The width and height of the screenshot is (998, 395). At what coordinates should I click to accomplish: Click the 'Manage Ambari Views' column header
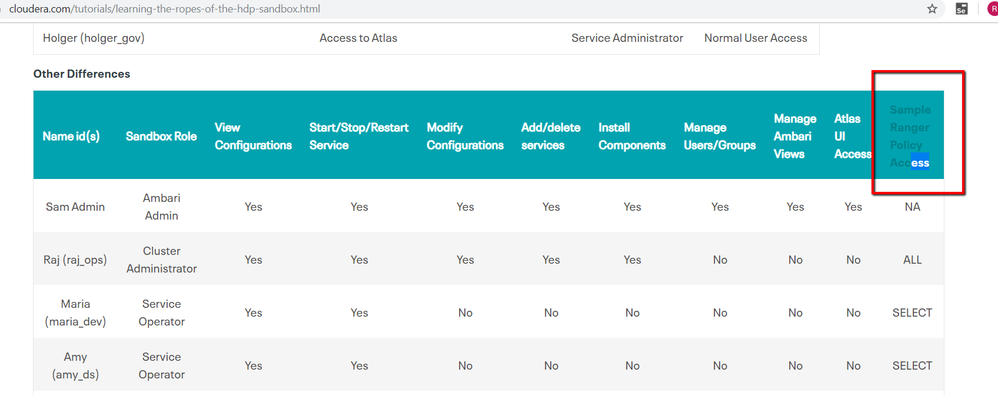(795, 136)
